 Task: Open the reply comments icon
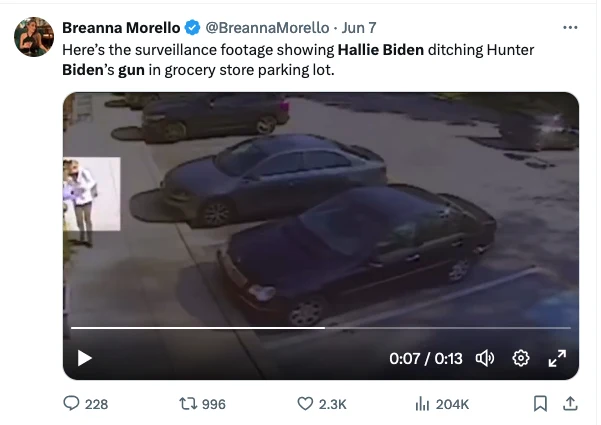pyautogui.click(x=71, y=404)
